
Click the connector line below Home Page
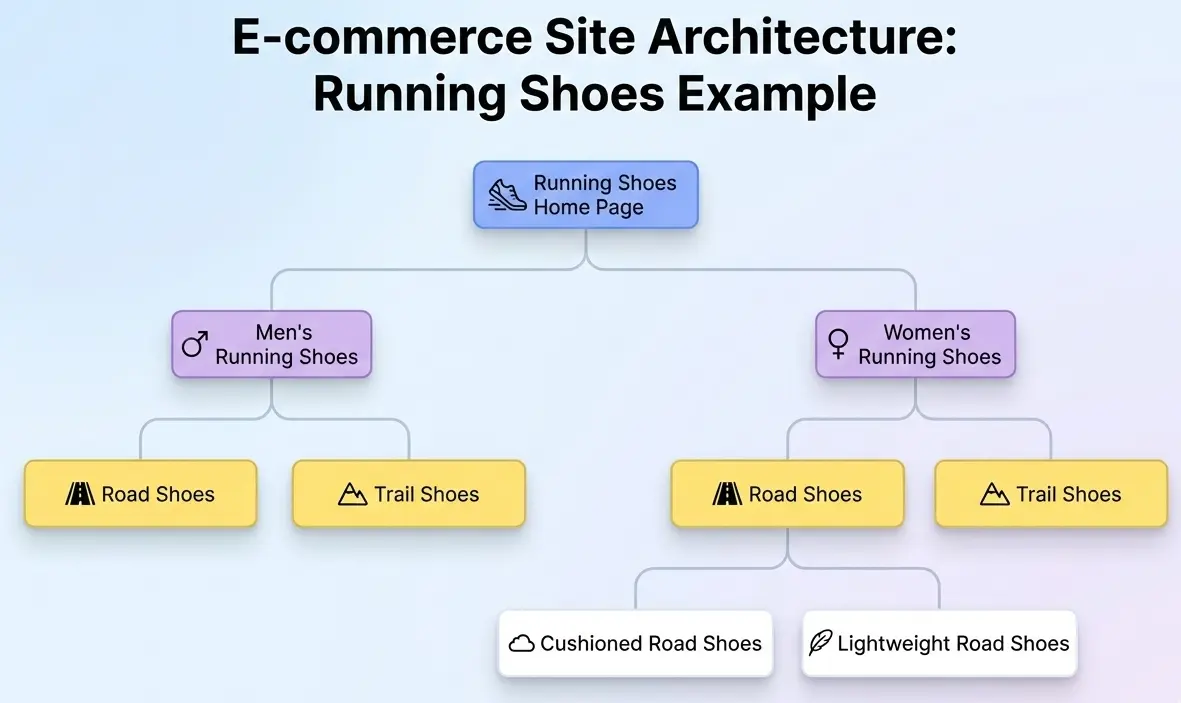585,250
